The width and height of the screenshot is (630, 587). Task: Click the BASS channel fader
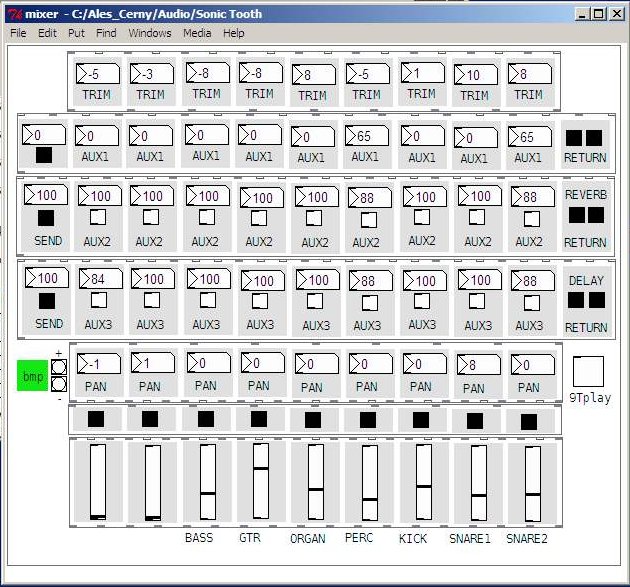(208, 482)
